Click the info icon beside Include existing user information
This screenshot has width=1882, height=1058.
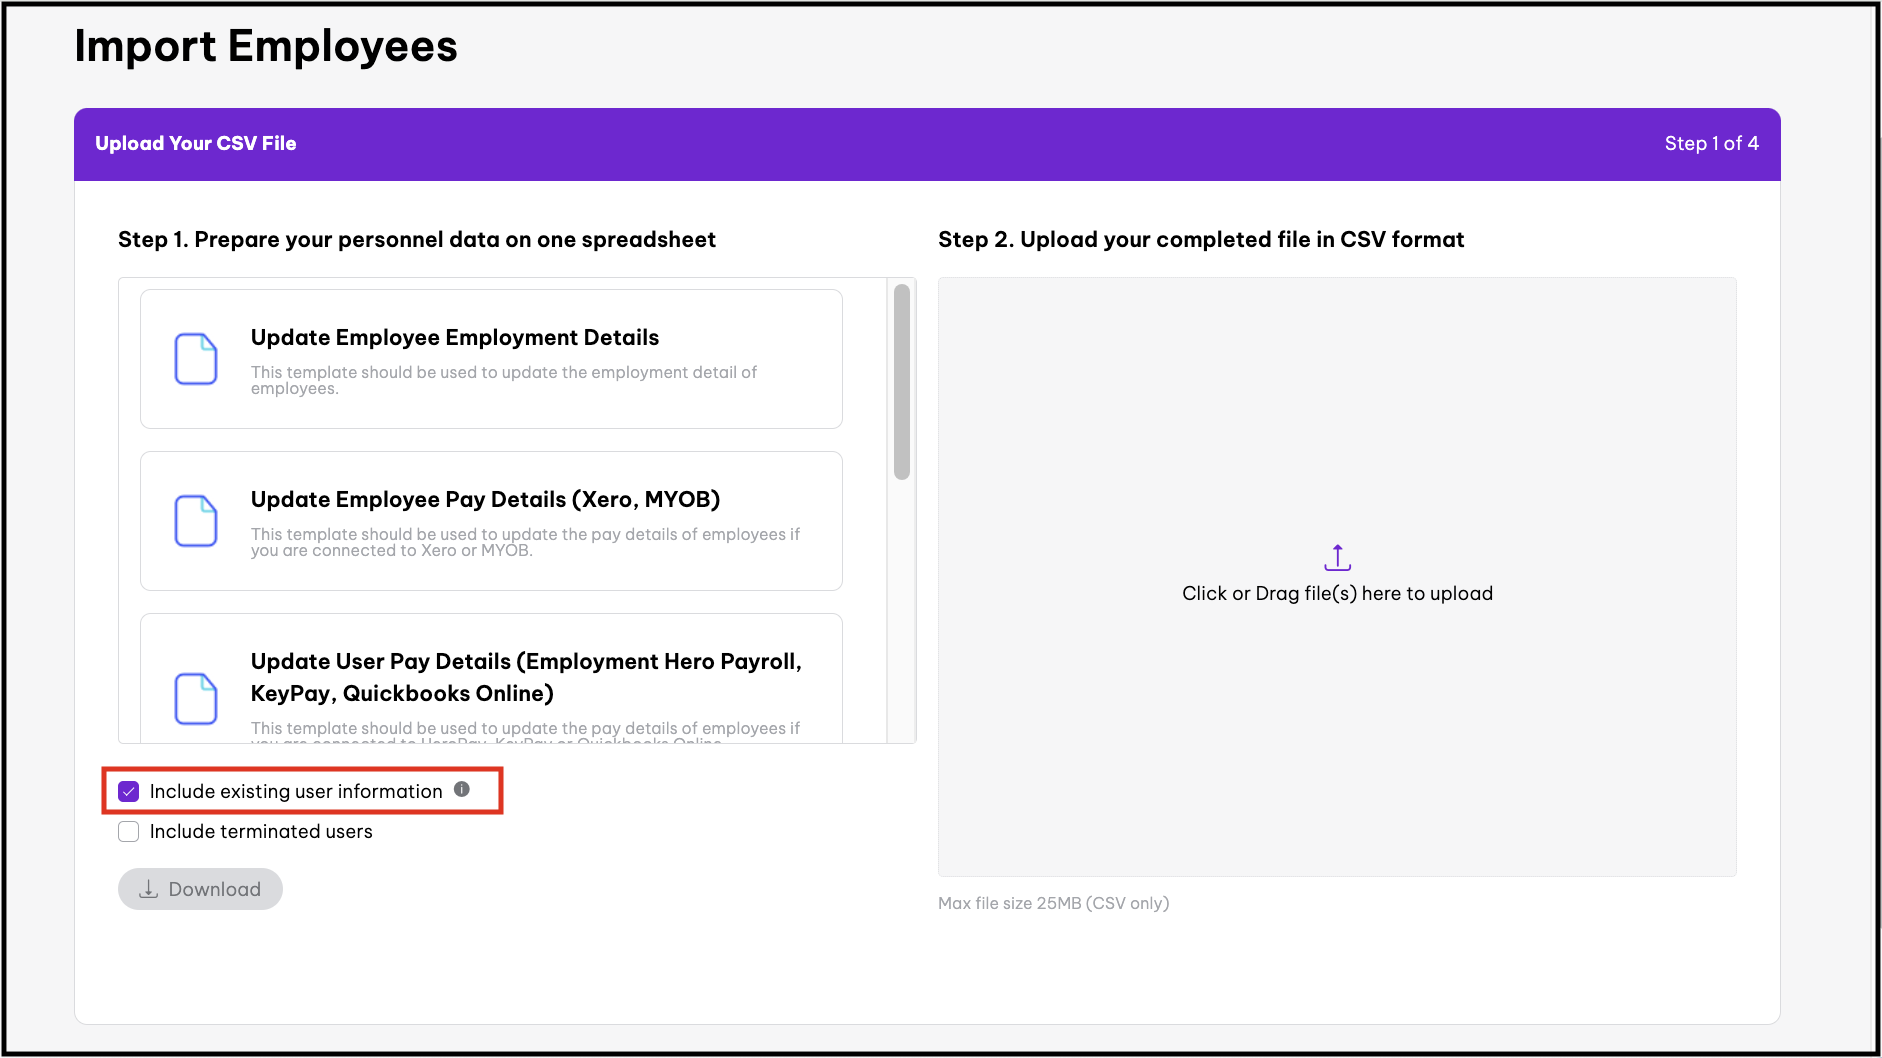461,789
